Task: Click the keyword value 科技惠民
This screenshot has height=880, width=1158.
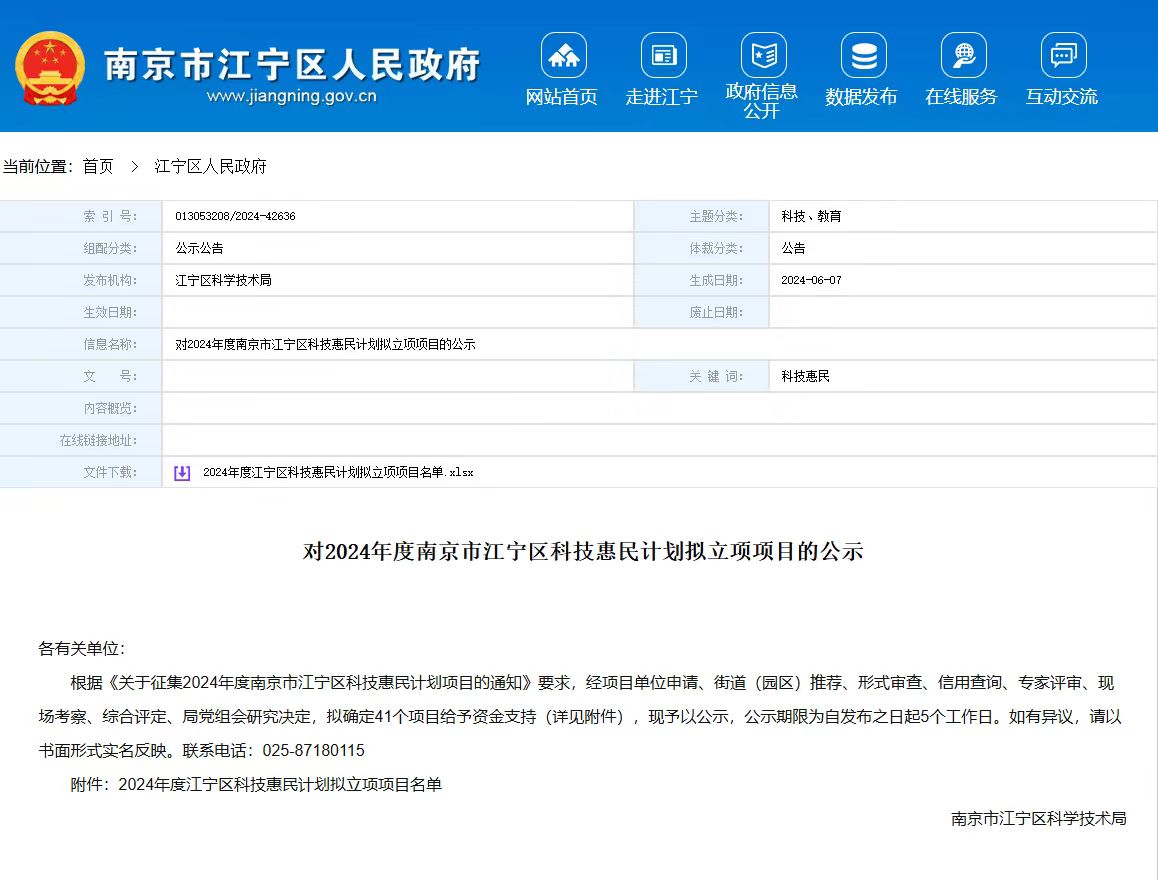Action: tap(806, 377)
